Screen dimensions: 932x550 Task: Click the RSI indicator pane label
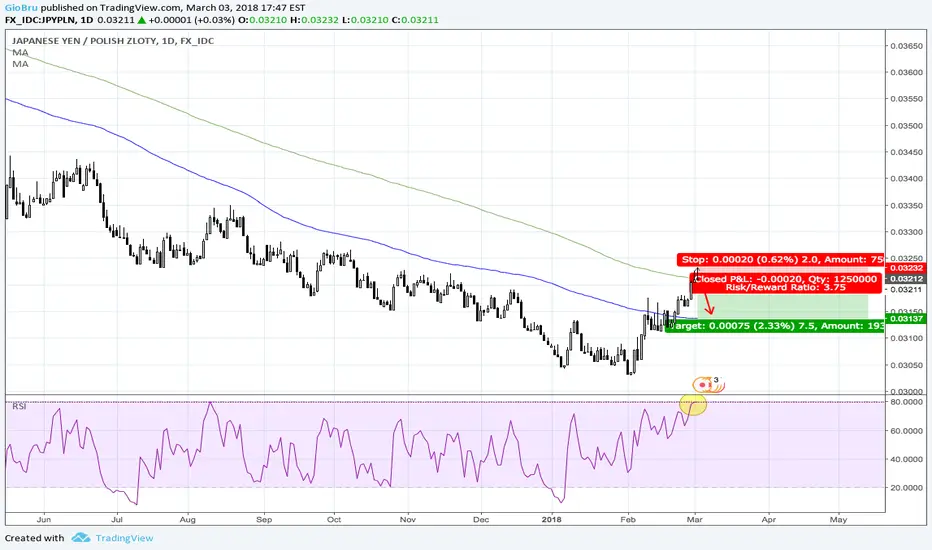(x=19, y=407)
